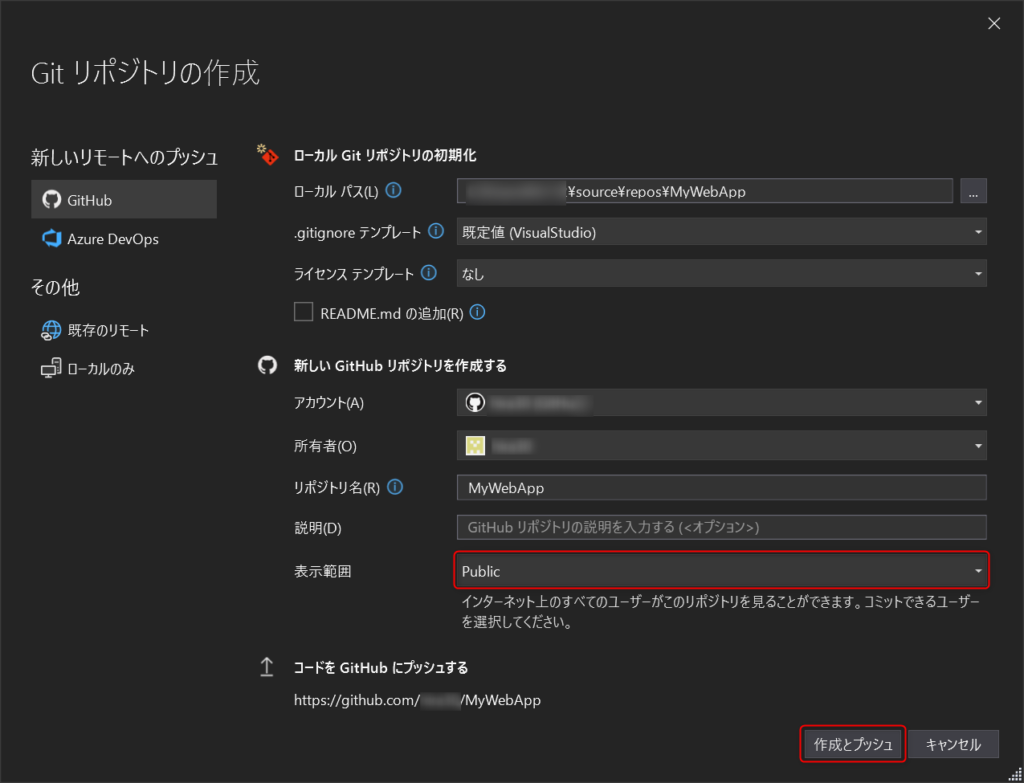Open the visibility dropdown showing Public

(x=722, y=571)
